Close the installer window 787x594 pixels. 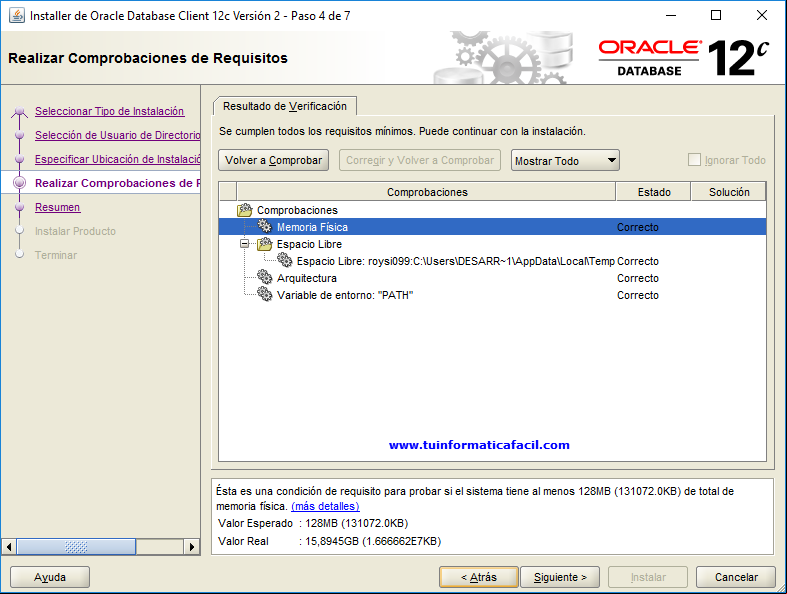[761, 16]
